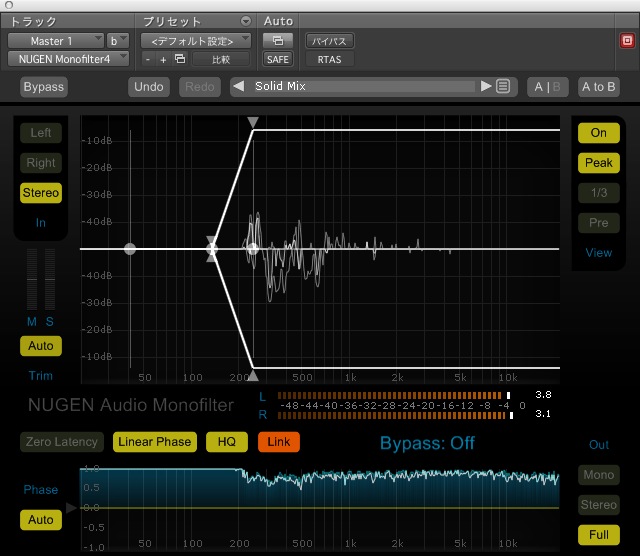The image size is (640, 556).
Task: Load the next preset with the right arrow
Action: tap(486, 87)
